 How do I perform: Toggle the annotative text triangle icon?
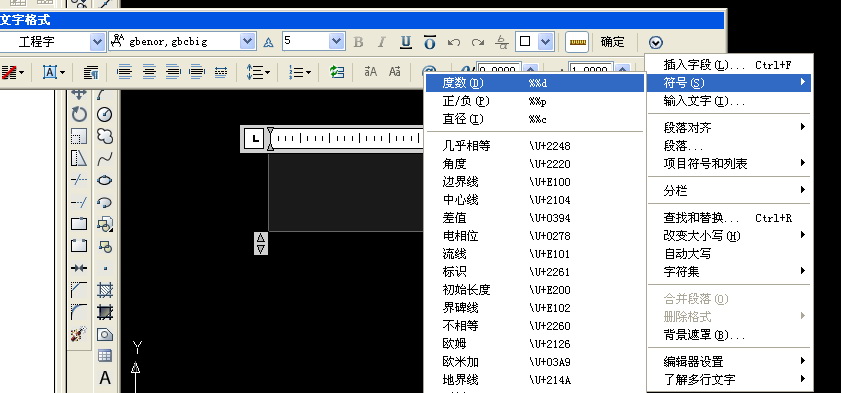[269, 42]
